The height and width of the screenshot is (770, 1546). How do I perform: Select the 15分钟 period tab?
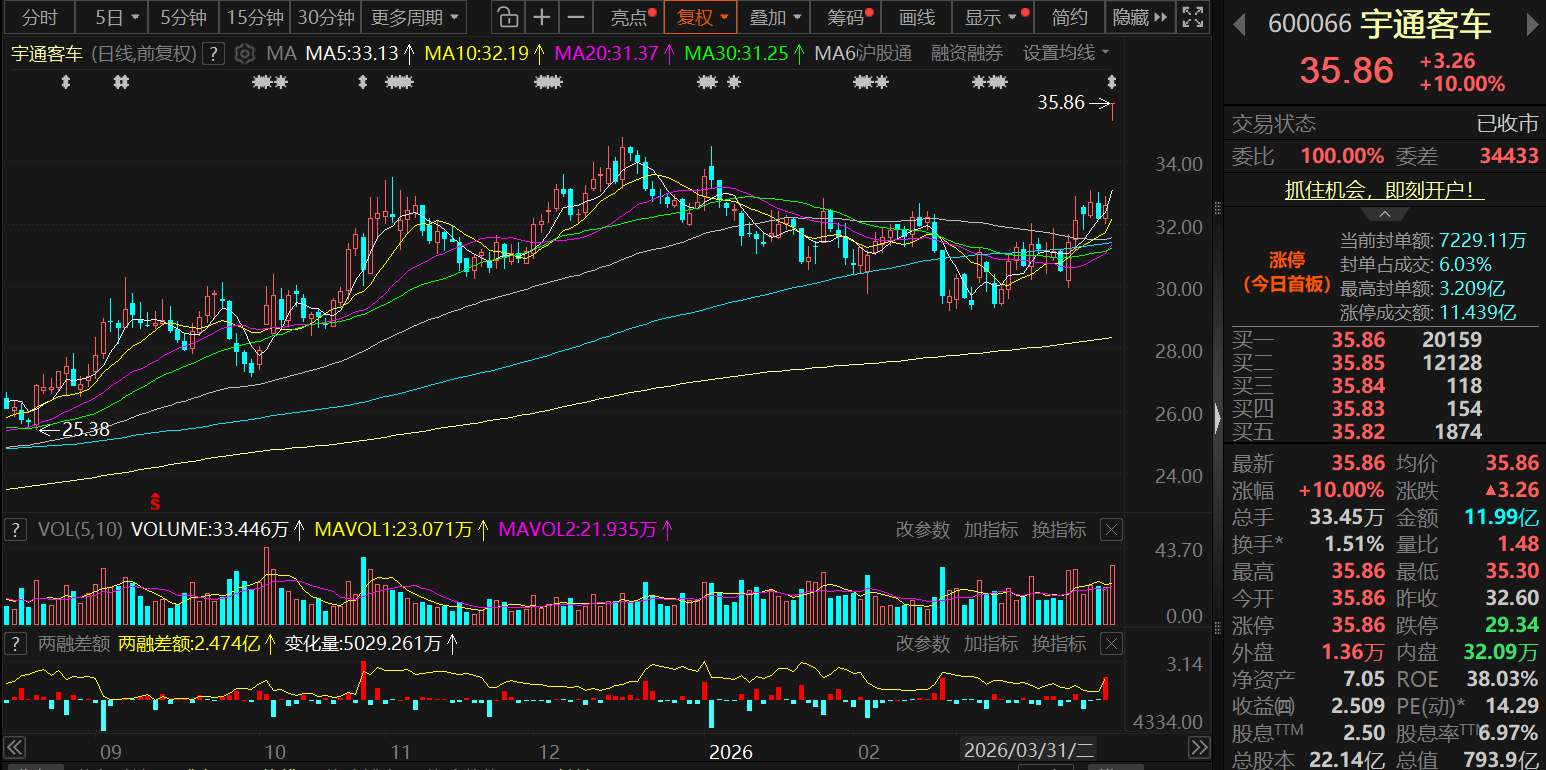255,17
